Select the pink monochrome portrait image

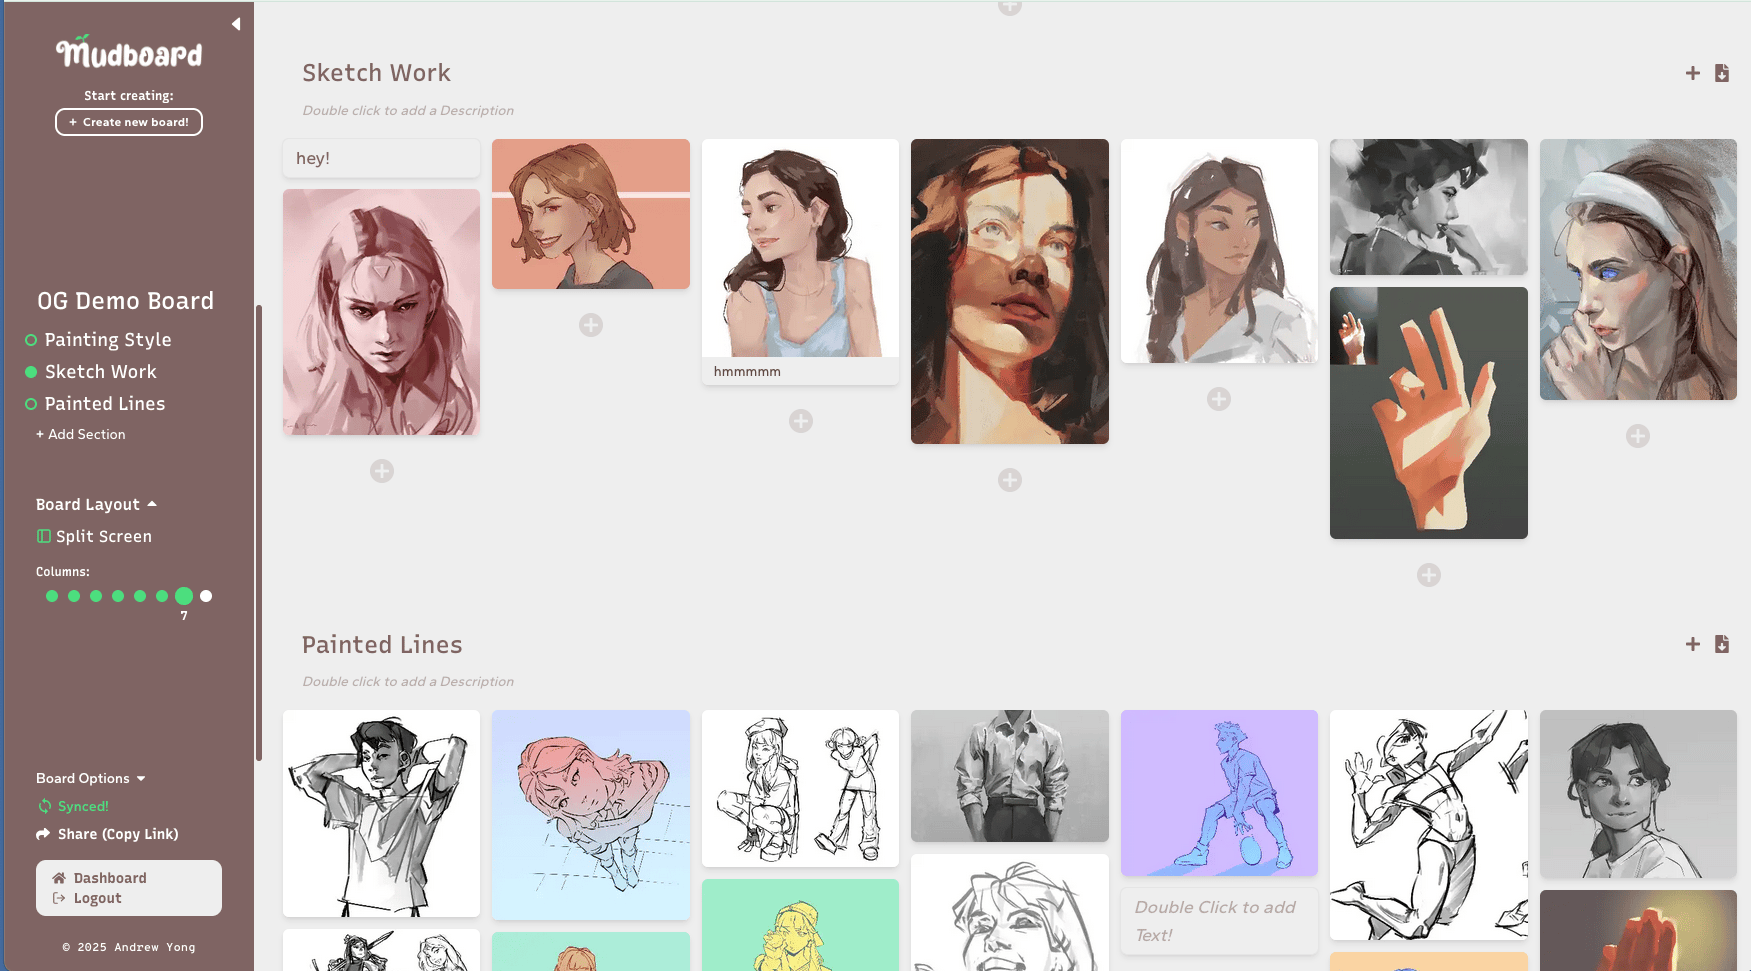pos(381,312)
